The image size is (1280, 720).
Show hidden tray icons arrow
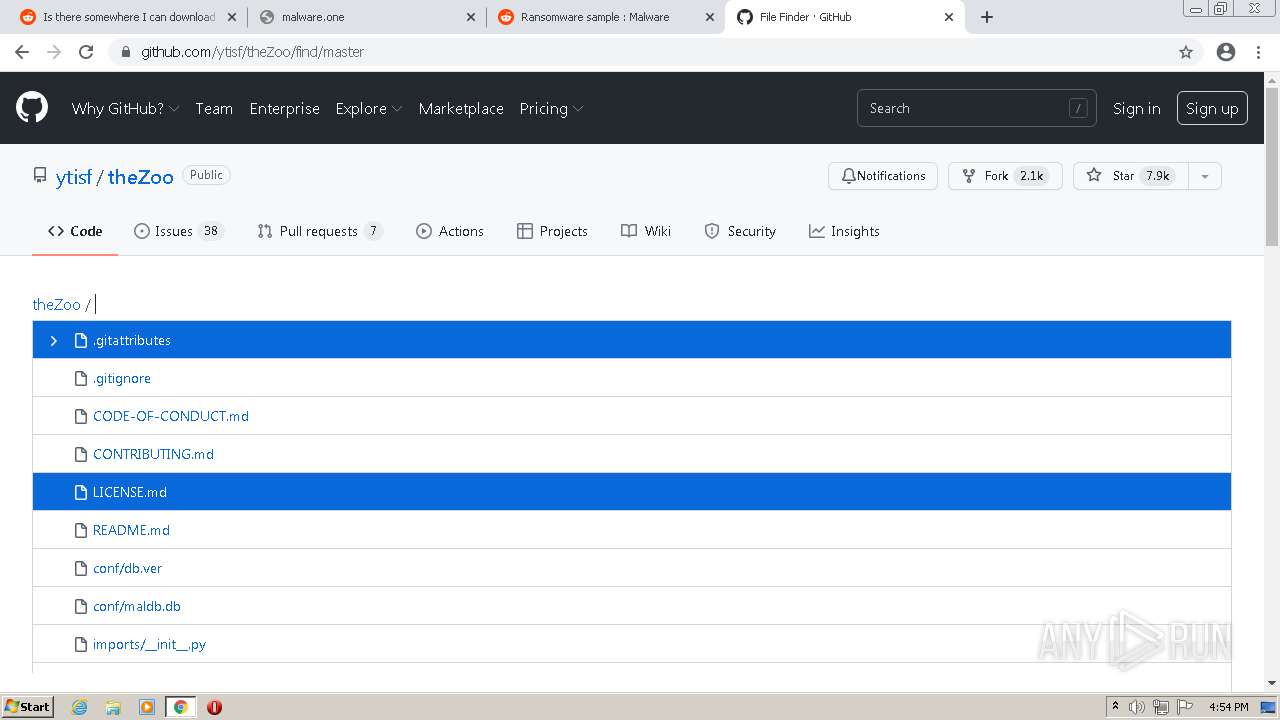click(1115, 707)
